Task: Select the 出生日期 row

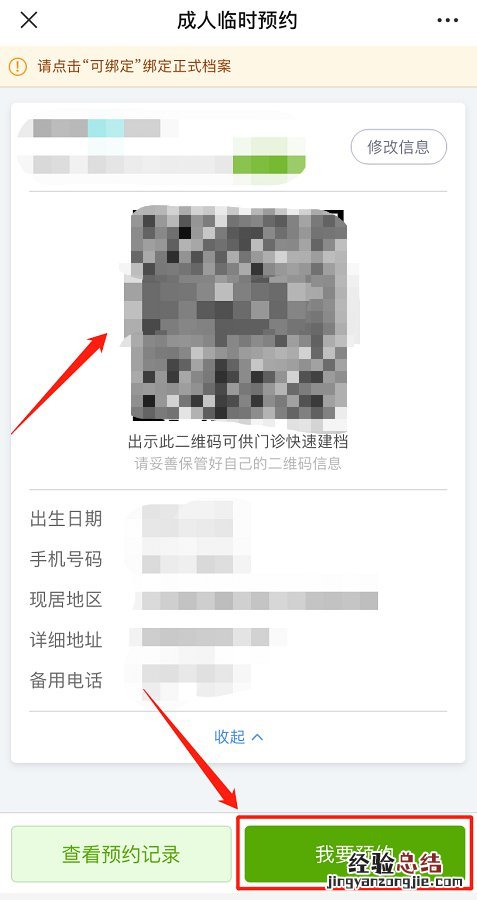Action: (238, 519)
